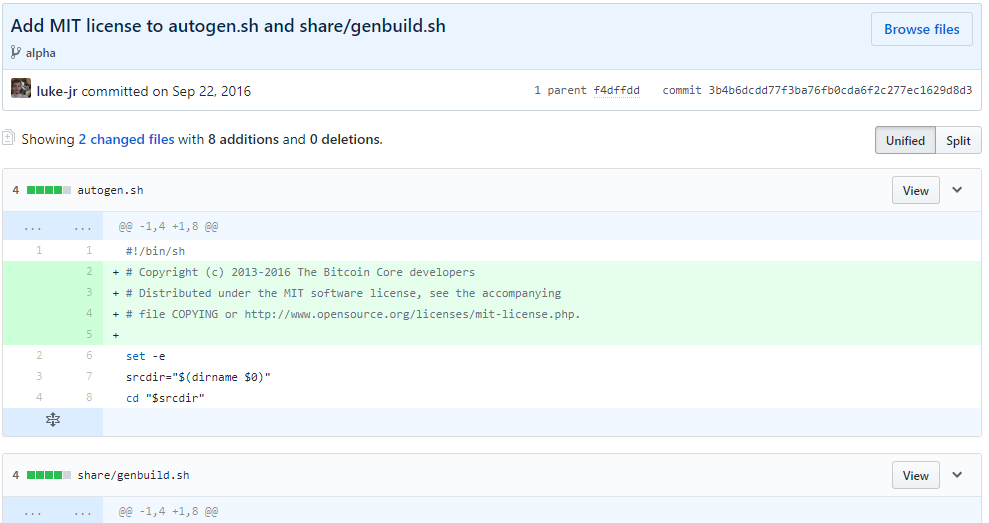View the autogen.sh file
The width and height of the screenshot is (989, 523).
[x=915, y=190]
